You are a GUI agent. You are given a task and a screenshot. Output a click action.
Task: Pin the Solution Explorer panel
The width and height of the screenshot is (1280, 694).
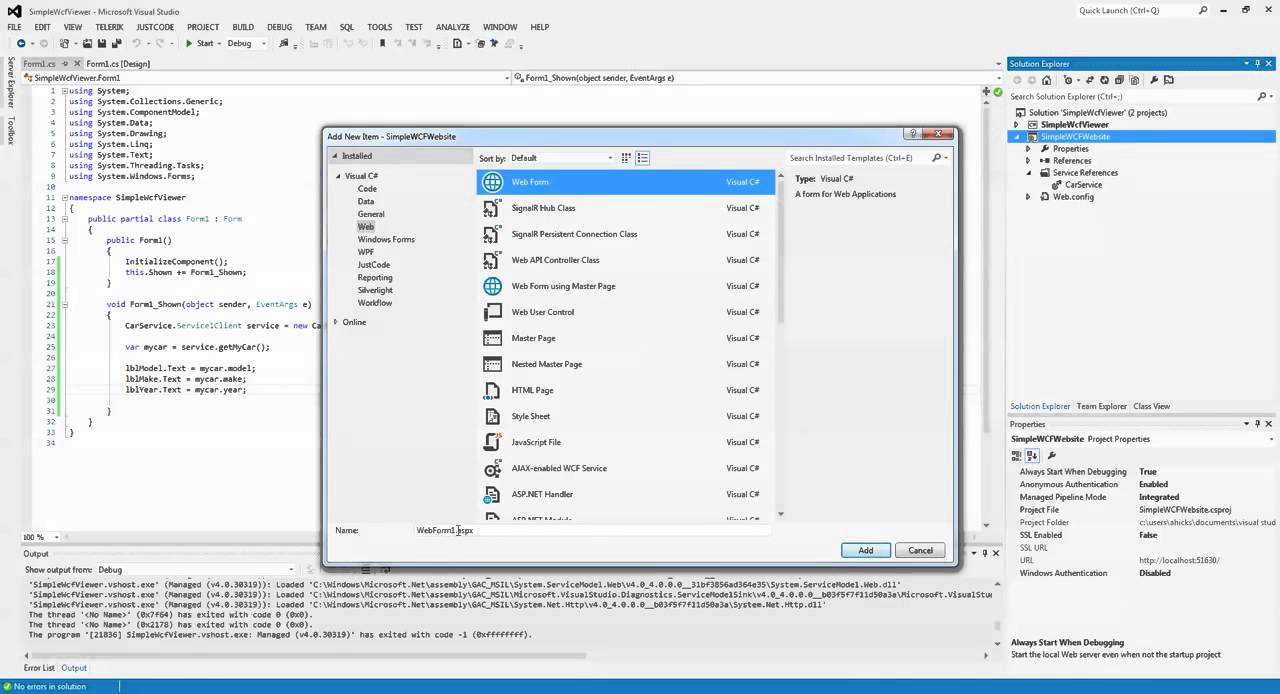(1257, 64)
